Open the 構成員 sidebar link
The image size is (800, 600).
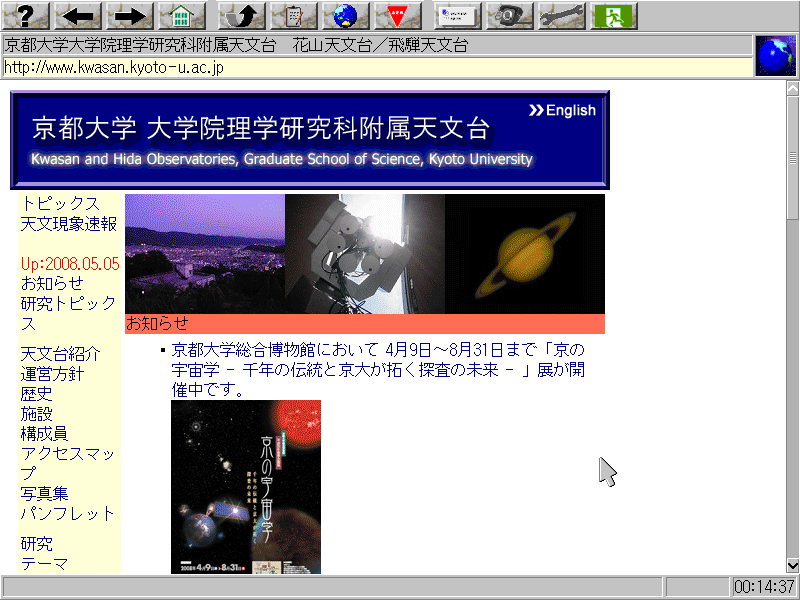[44, 433]
